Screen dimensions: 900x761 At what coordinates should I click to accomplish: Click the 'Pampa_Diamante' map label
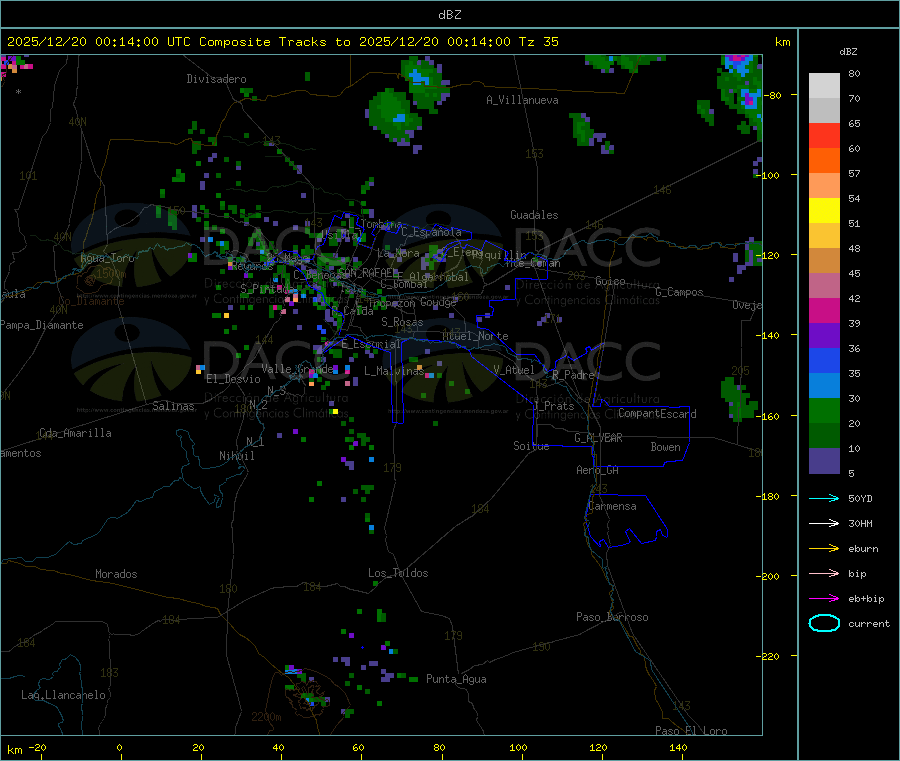(41, 325)
